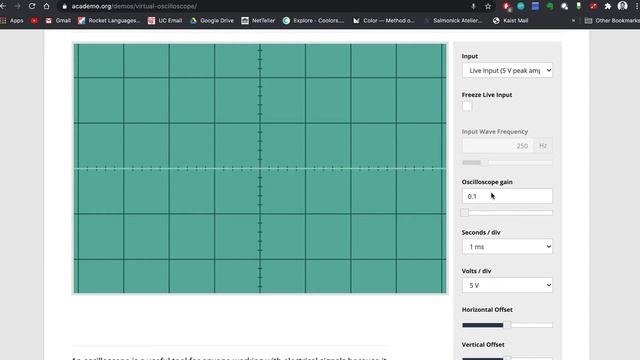Viewport: 640px width, 360px height.
Task: Open the Input source dropdown
Action: (x=507, y=70)
